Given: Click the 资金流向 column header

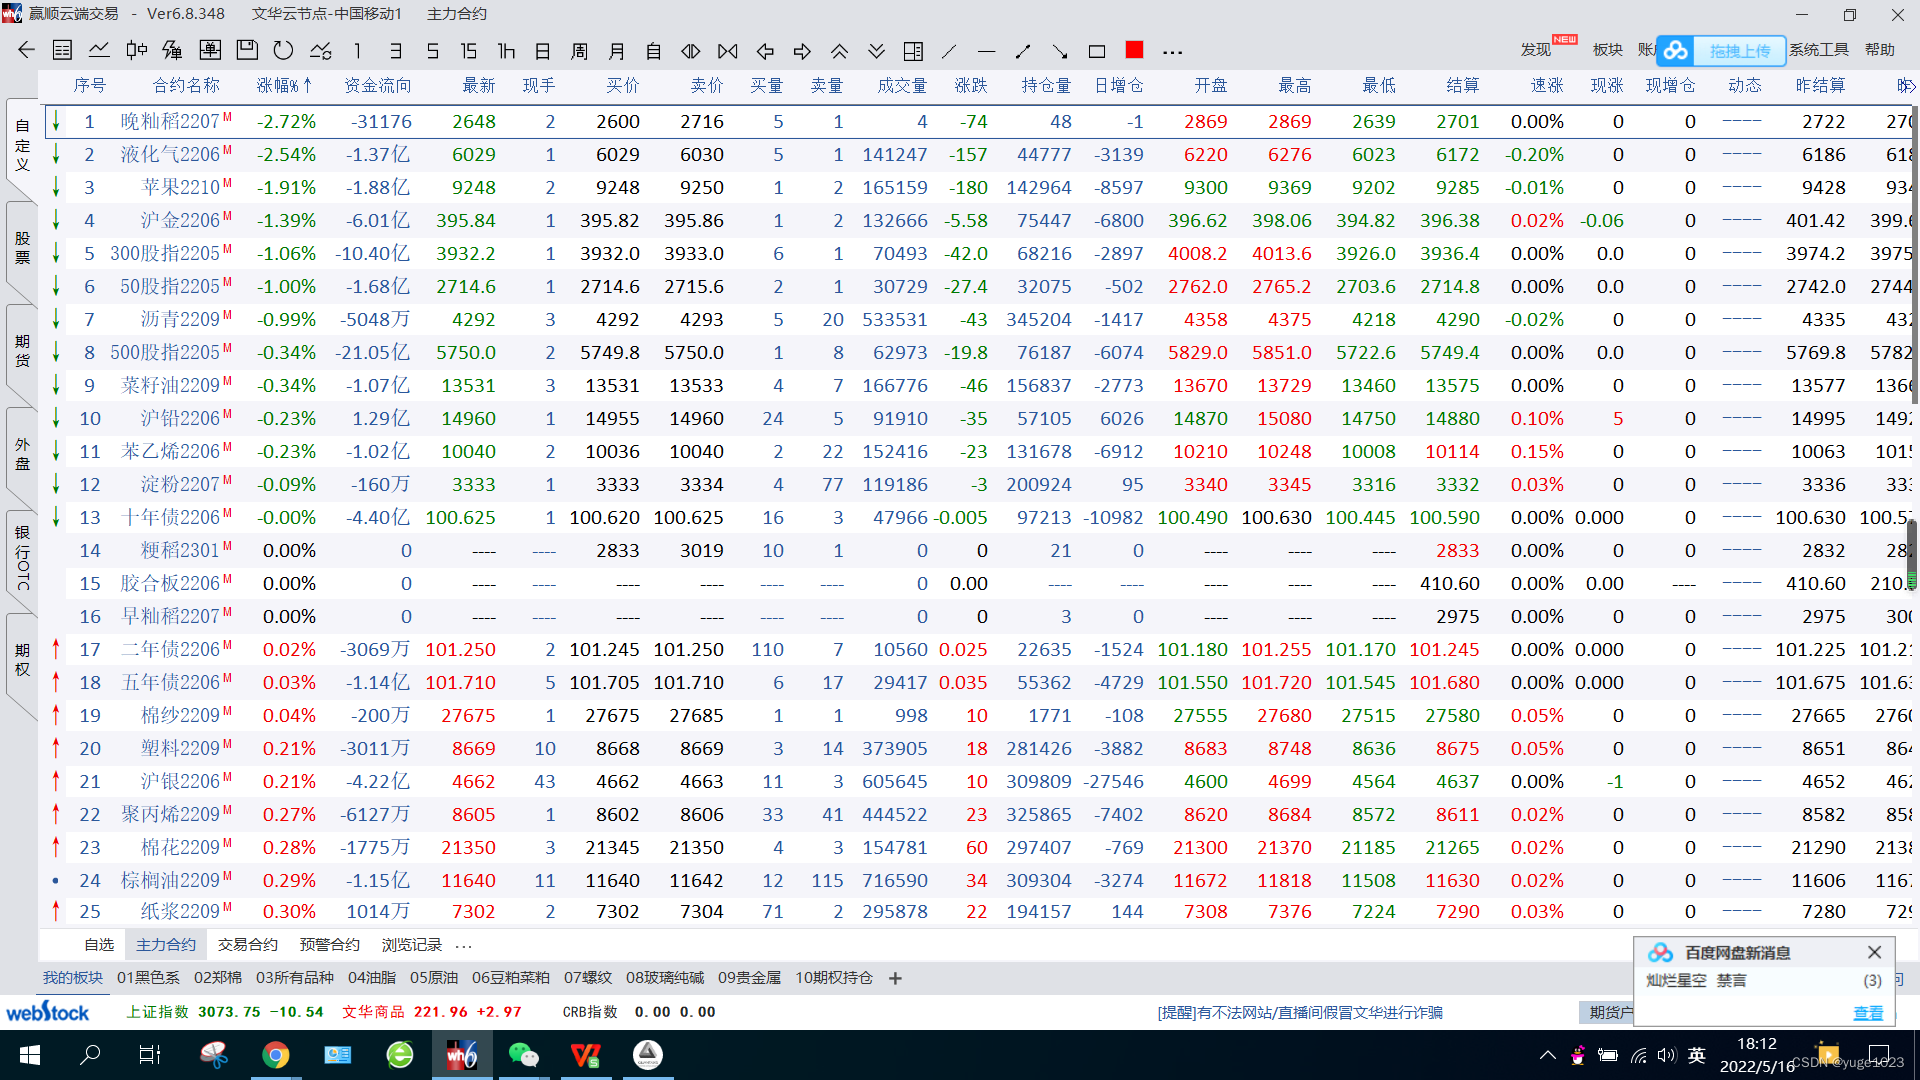Looking at the screenshot, I should pyautogui.click(x=378, y=86).
